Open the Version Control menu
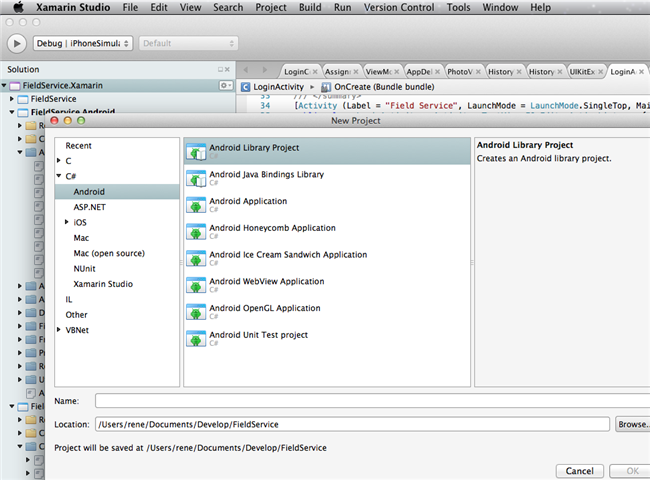This screenshot has height=480, width=650. coord(399,7)
